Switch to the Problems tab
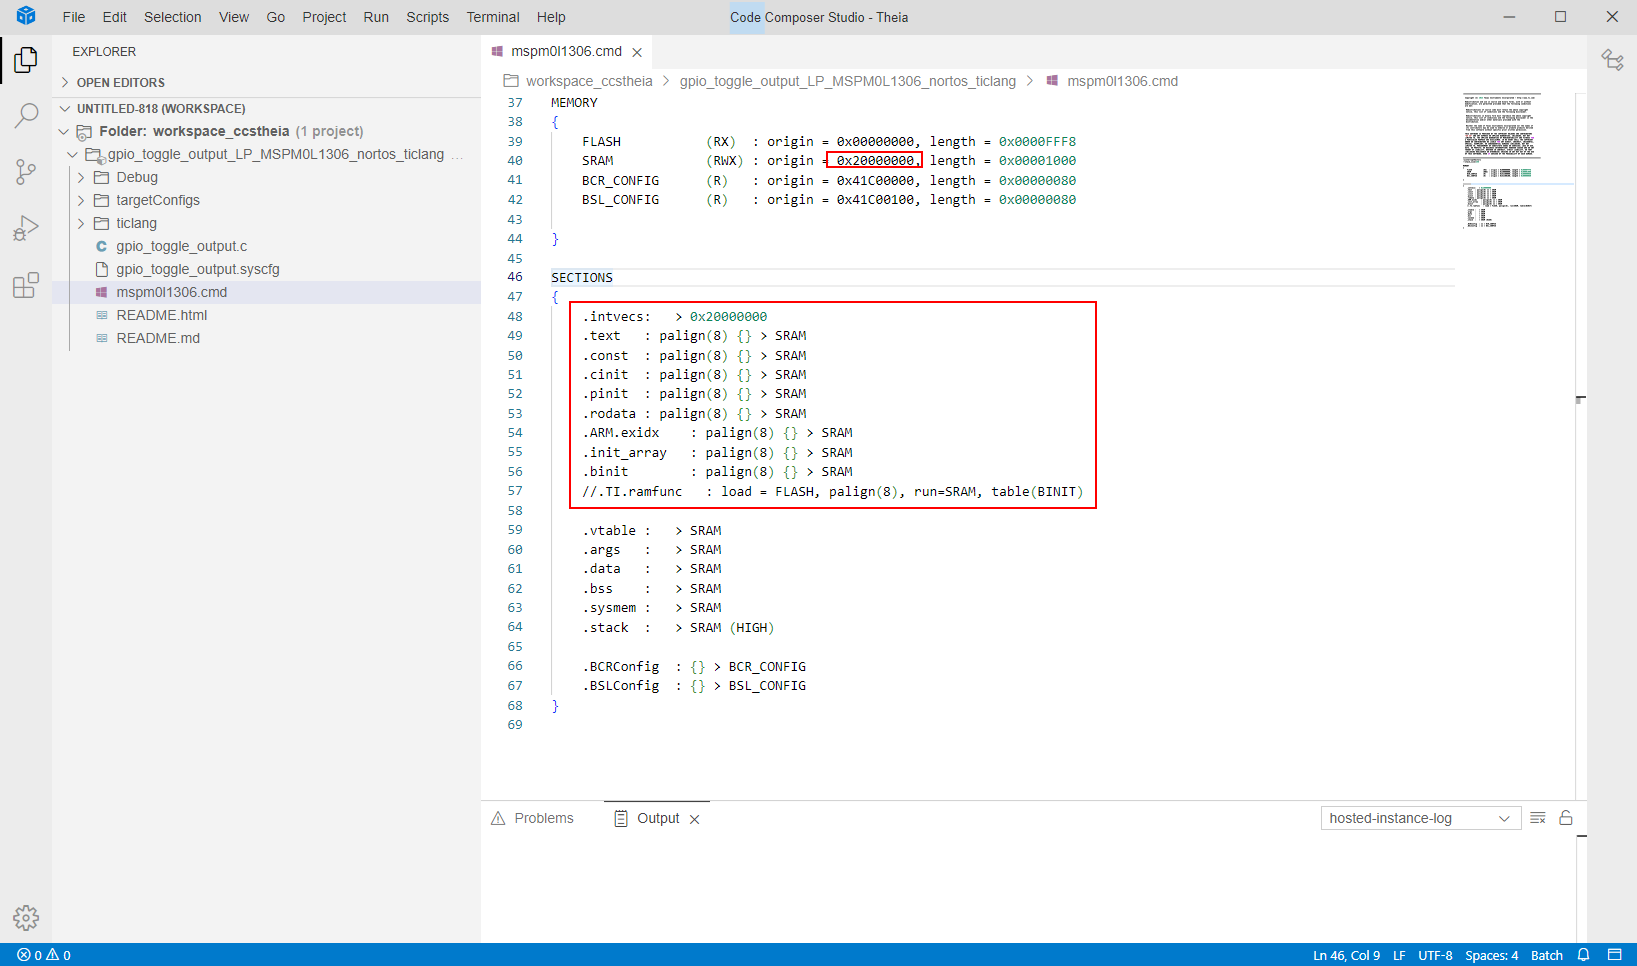The image size is (1637, 966). coord(533,818)
